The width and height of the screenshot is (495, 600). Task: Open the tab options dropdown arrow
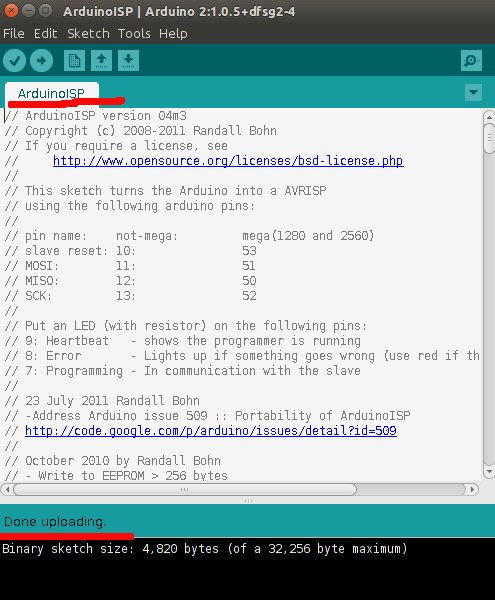click(473, 93)
